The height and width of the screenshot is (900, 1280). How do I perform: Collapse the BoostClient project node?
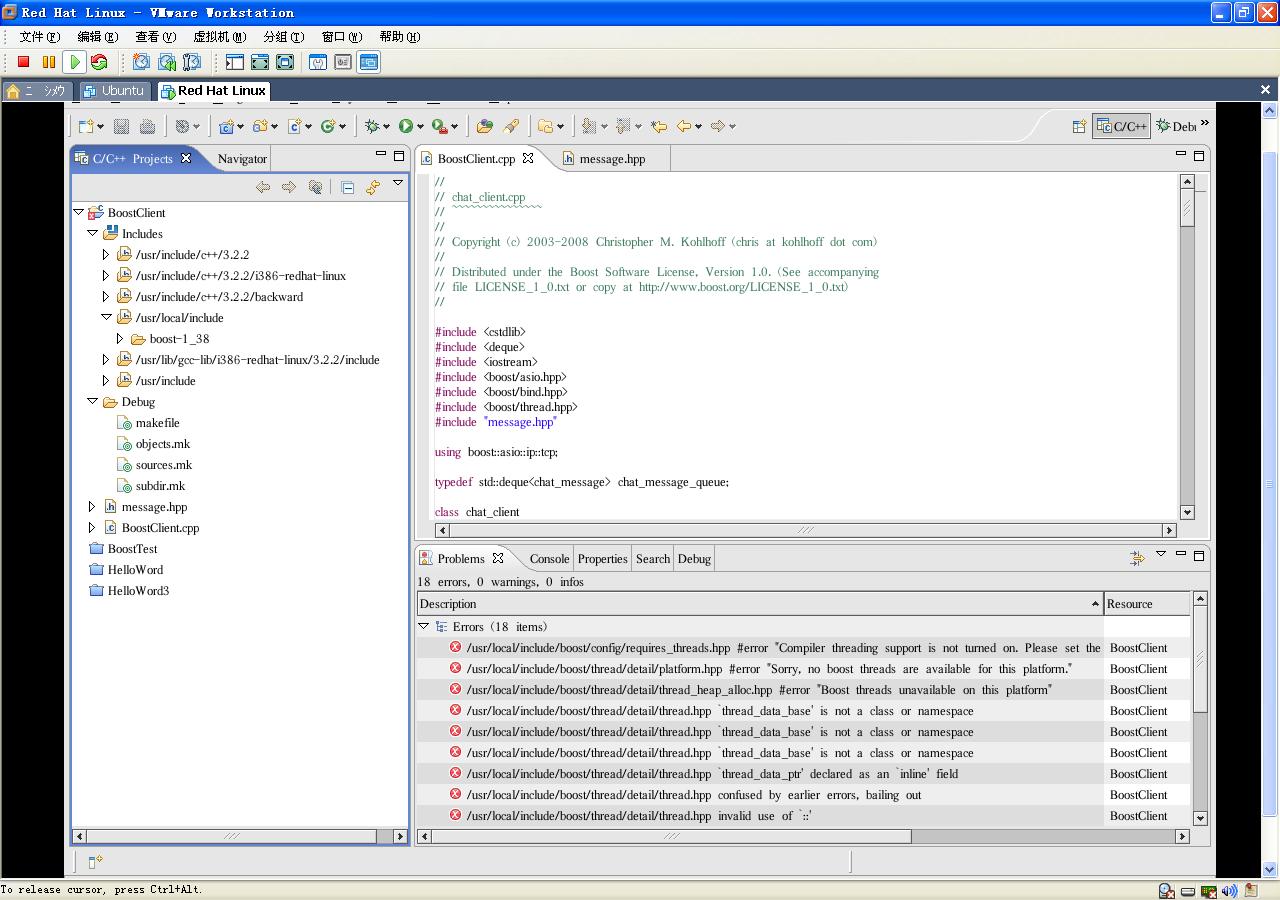[x=78, y=212]
